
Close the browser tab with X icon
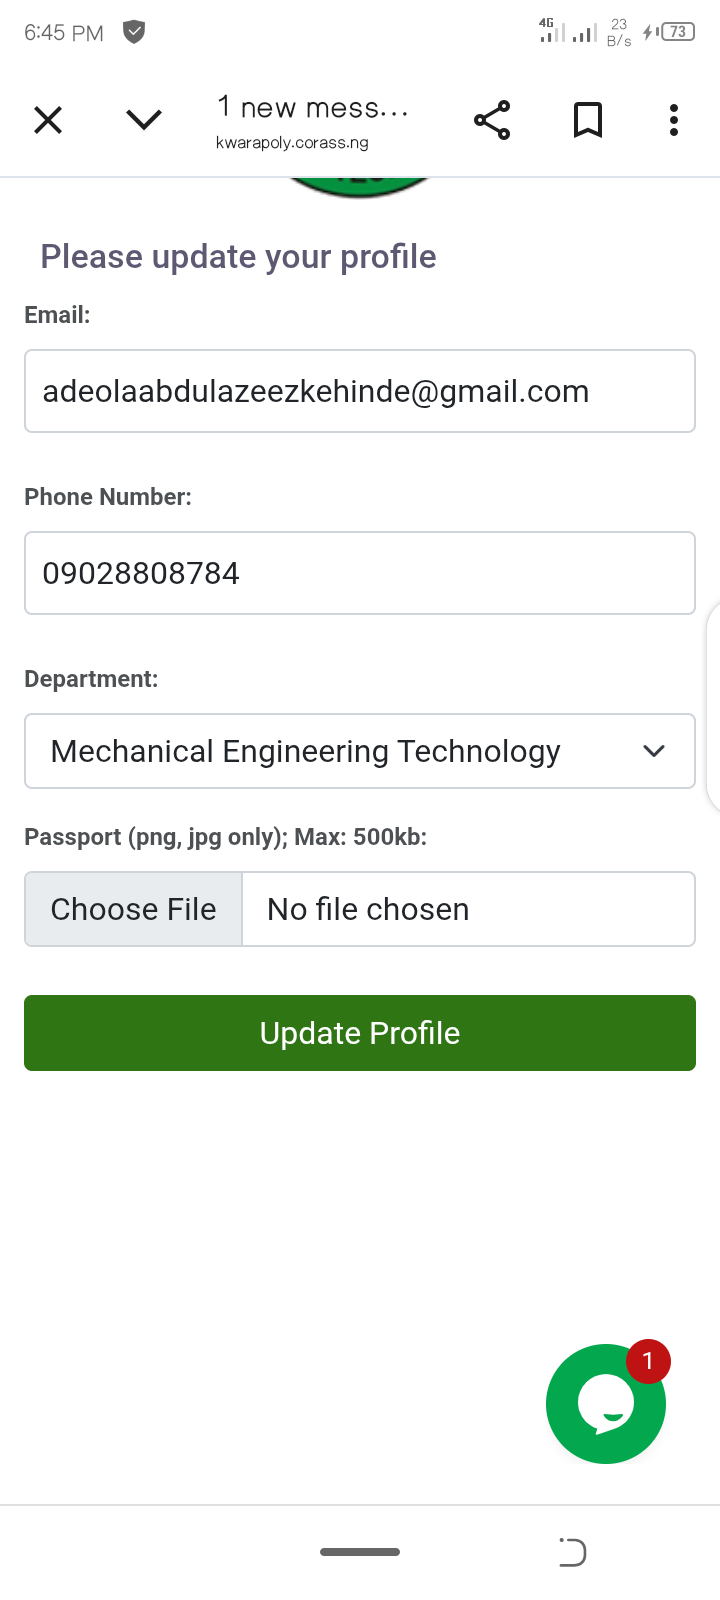[x=48, y=121]
